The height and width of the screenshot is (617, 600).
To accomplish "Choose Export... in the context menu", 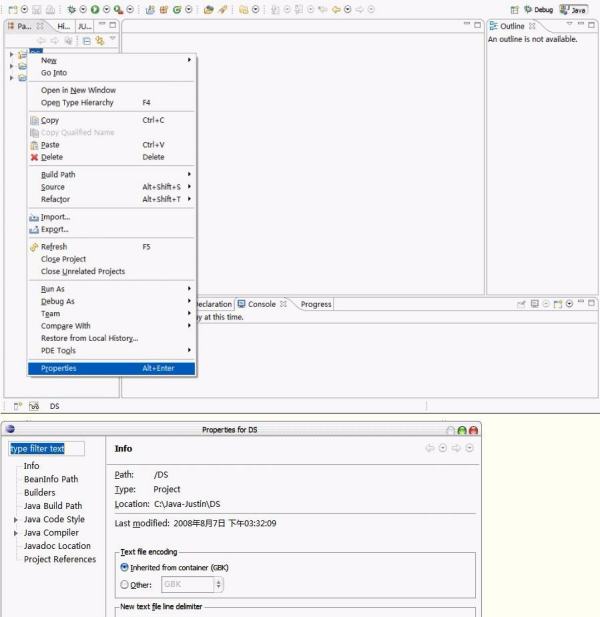I will [111, 229].
